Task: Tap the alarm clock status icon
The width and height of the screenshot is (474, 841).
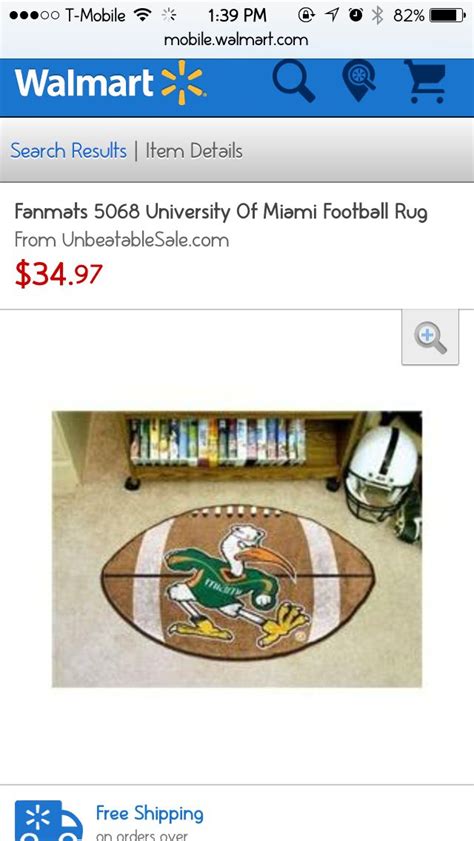Action: point(356,16)
